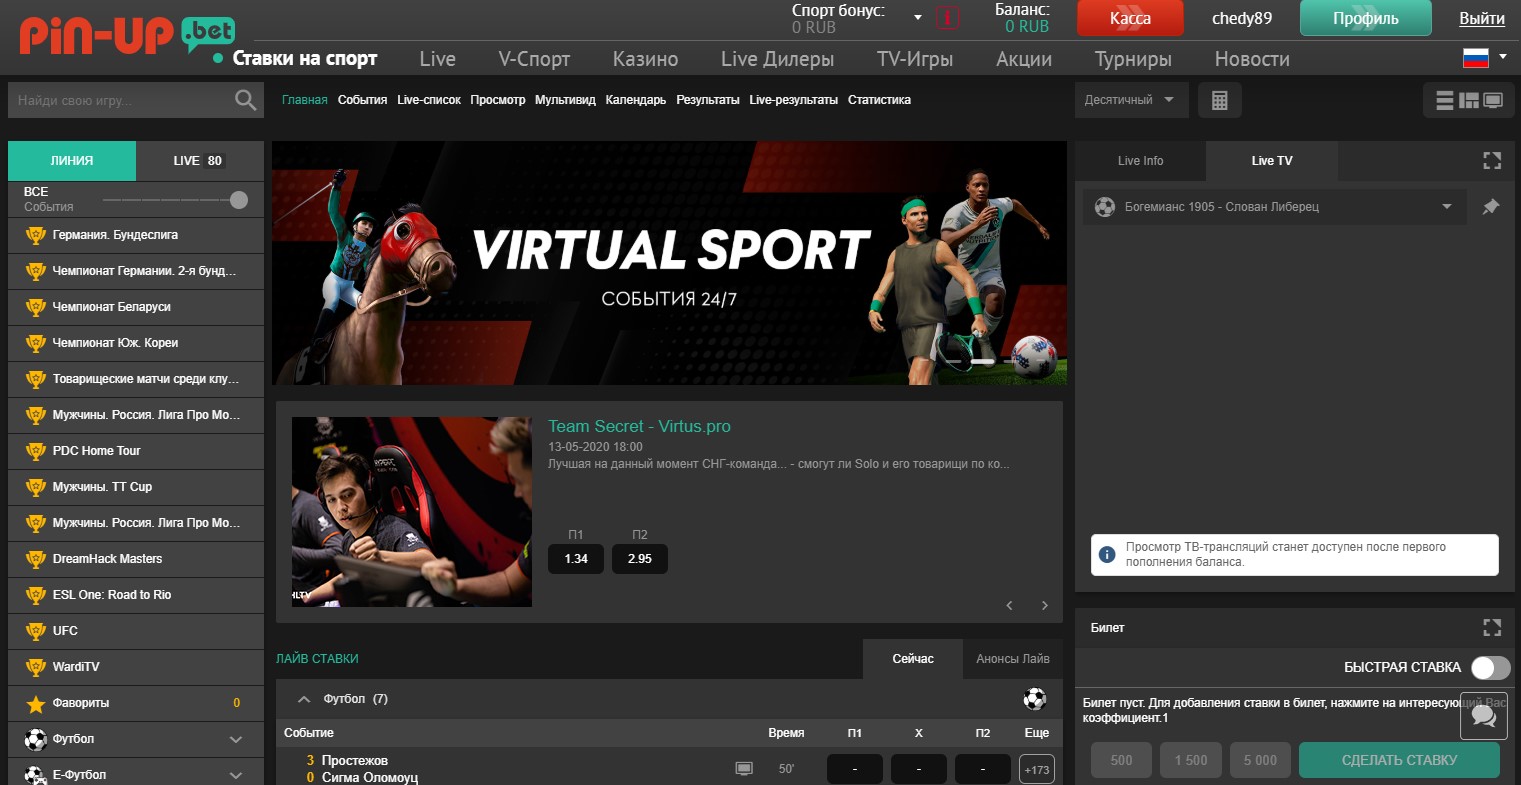Select the 5 000 quick stake amount
The image size is (1521, 785).
pyautogui.click(x=1260, y=760)
